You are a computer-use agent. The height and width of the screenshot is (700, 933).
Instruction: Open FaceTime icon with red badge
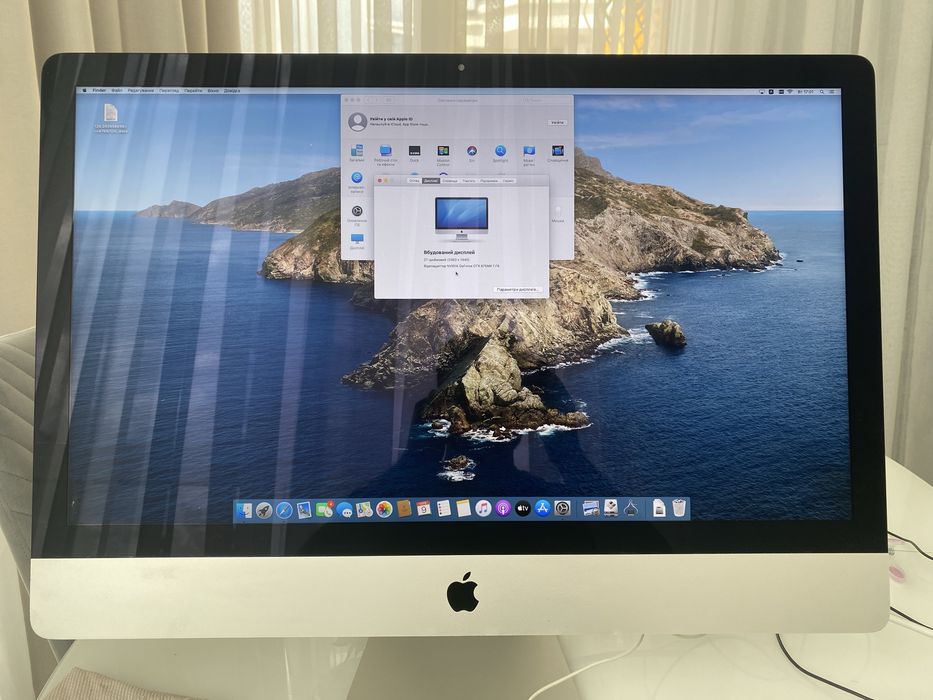(324, 509)
